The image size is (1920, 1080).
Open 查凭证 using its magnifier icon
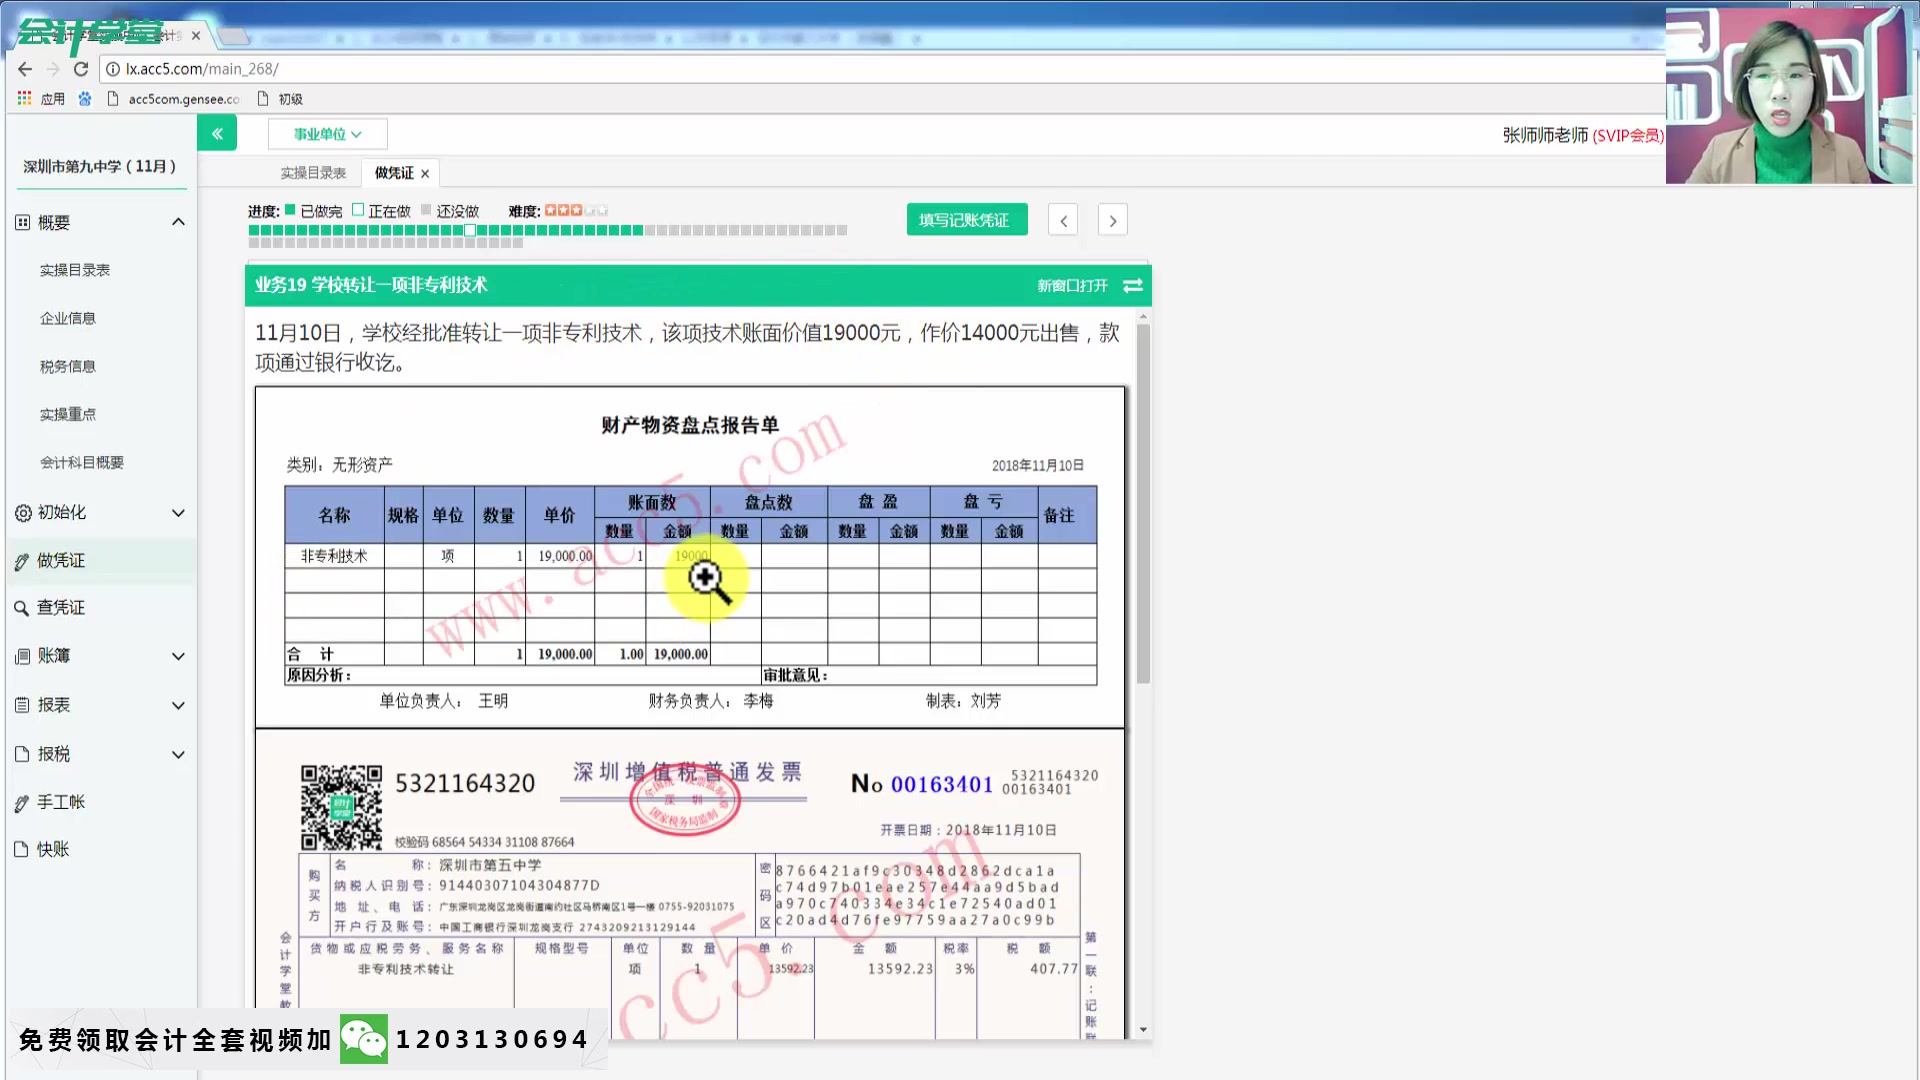tap(22, 607)
